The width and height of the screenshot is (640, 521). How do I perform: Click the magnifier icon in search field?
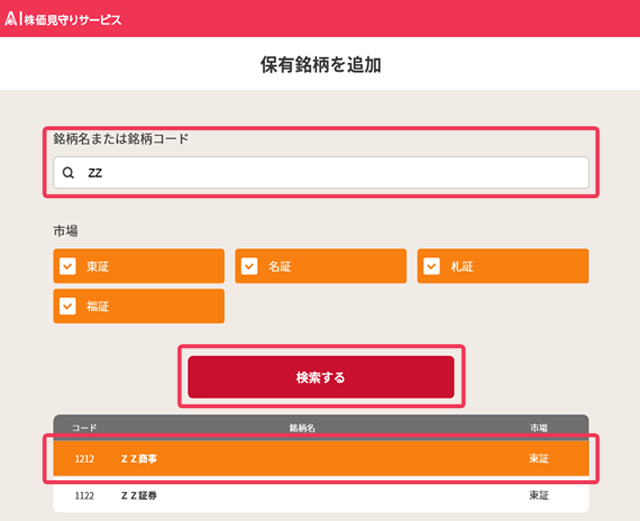(68, 173)
